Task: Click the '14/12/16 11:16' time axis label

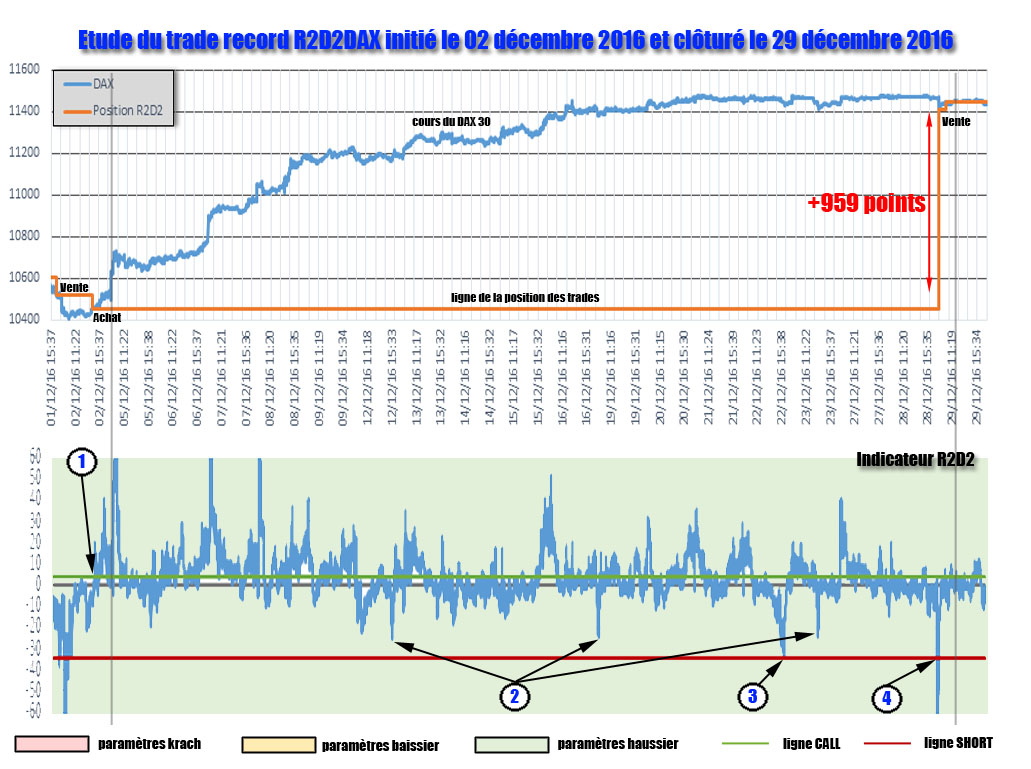Action: [x=465, y=378]
